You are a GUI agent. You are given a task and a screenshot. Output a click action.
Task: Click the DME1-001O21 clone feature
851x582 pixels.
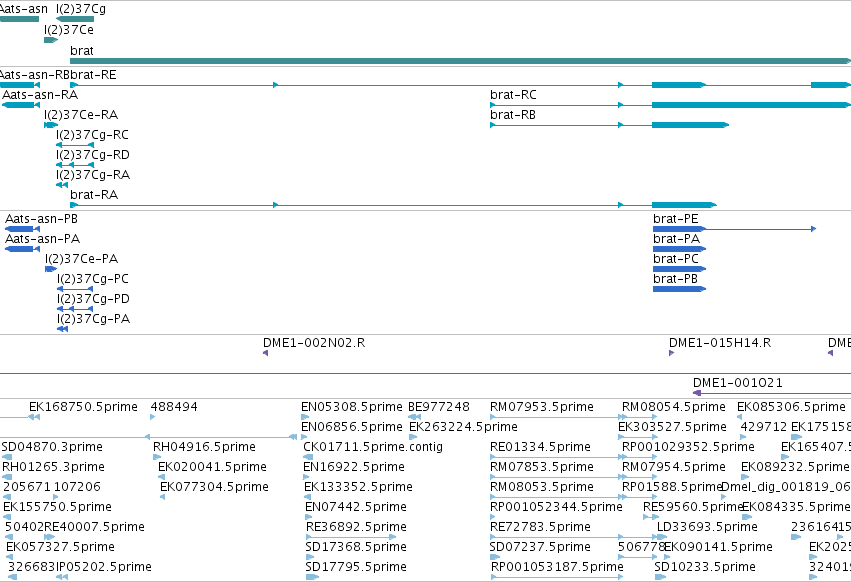click(772, 393)
